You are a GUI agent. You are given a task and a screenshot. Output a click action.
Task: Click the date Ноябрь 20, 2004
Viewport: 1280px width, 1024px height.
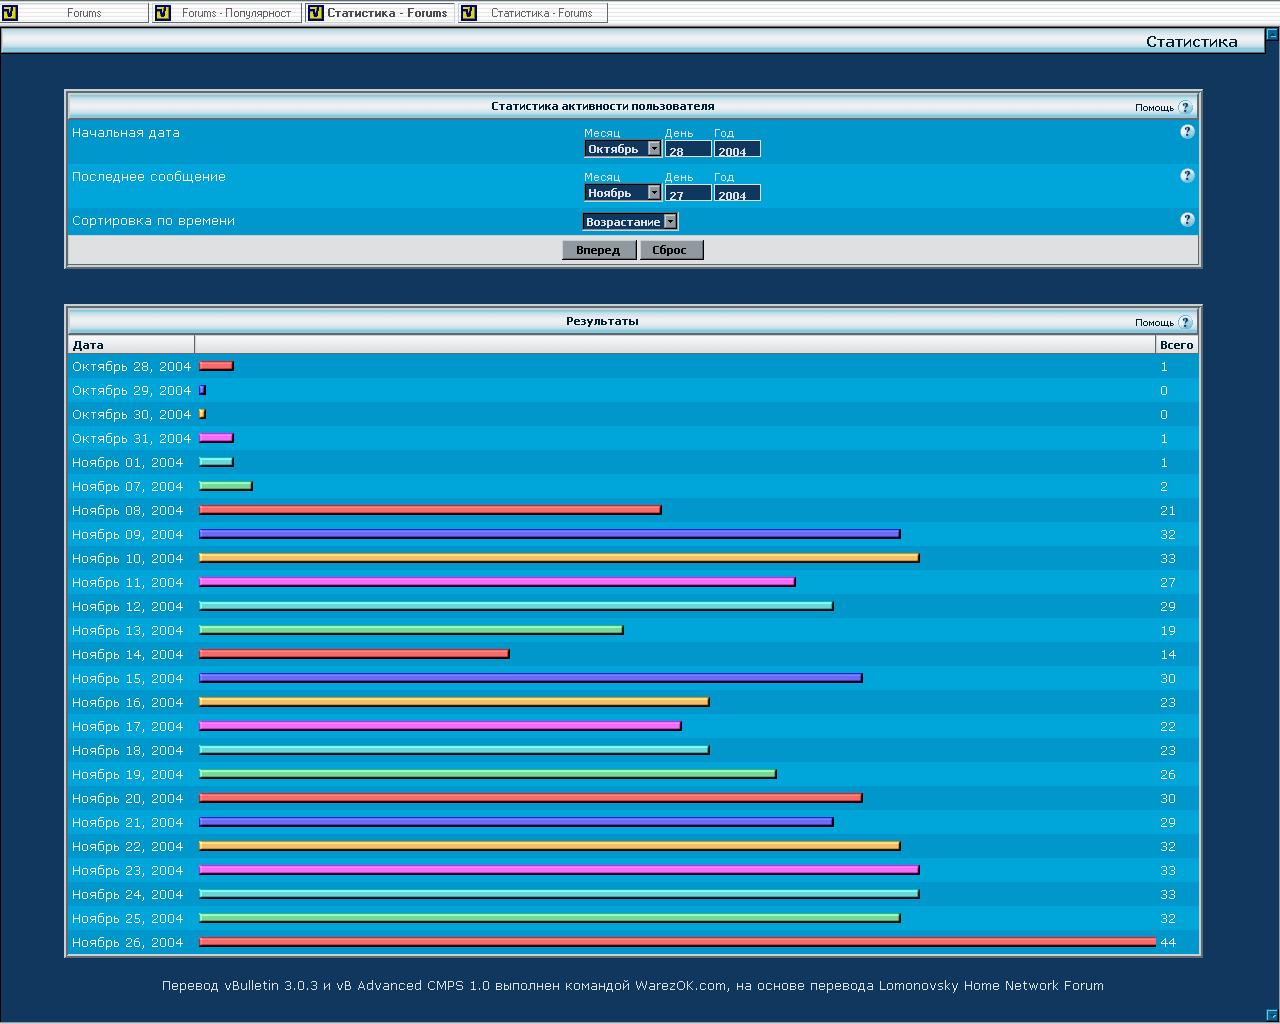pos(128,798)
